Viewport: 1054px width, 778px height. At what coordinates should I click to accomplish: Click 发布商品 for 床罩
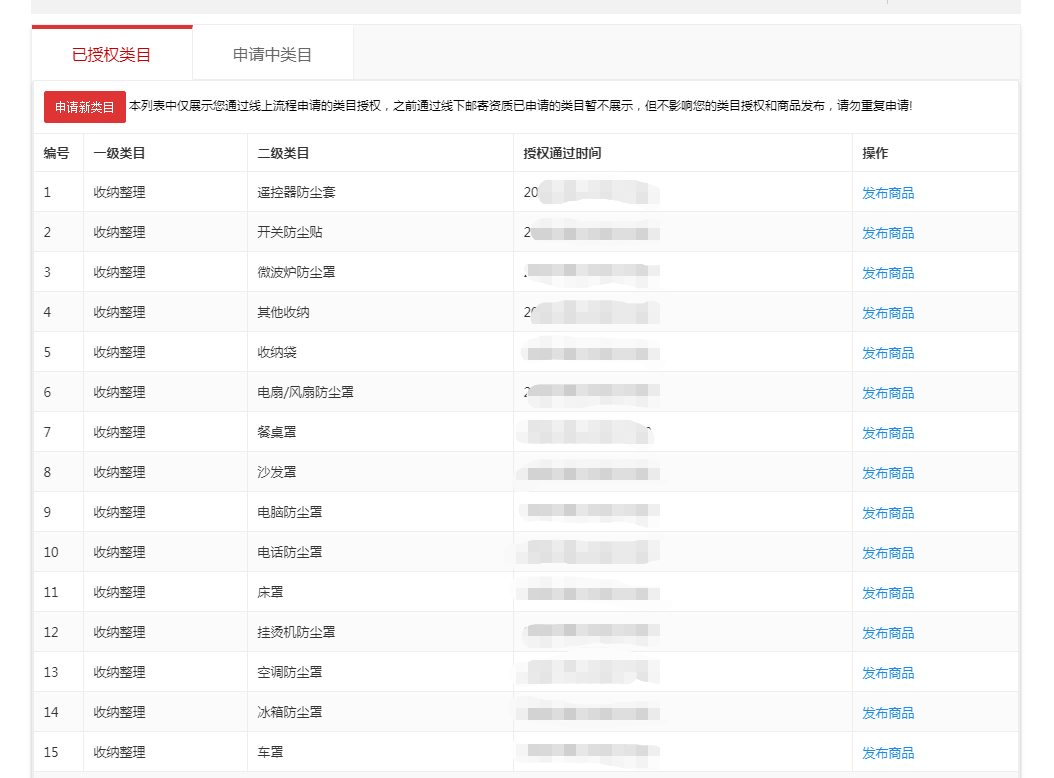point(888,593)
